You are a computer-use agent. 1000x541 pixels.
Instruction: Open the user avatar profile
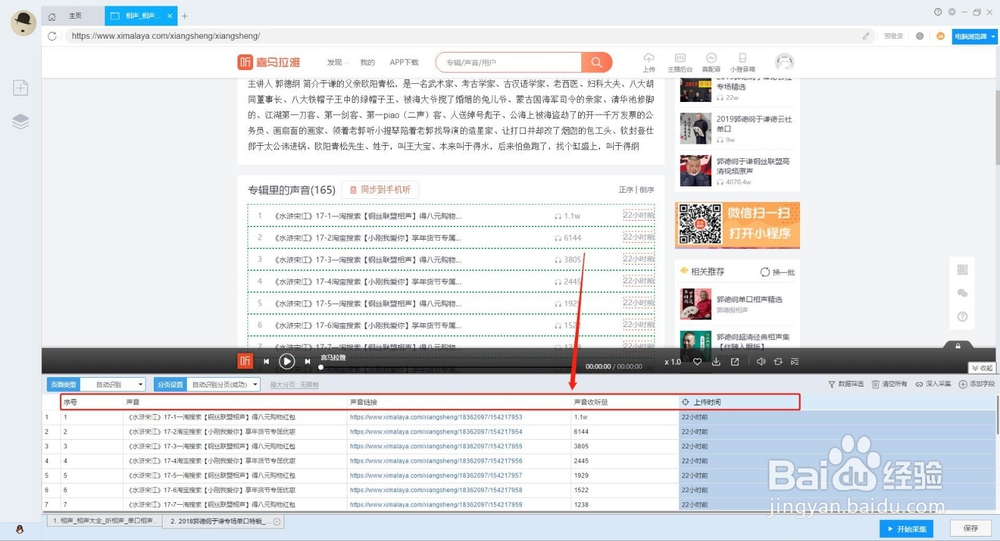point(784,62)
